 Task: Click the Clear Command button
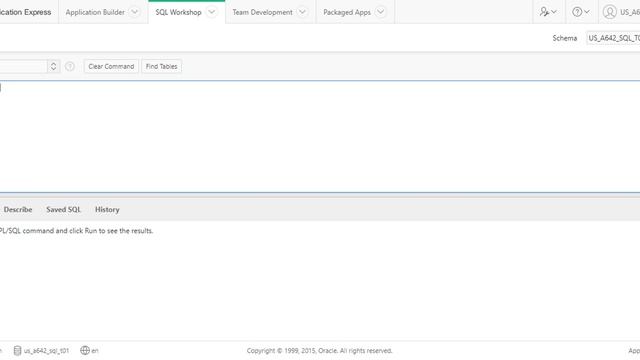click(111, 66)
